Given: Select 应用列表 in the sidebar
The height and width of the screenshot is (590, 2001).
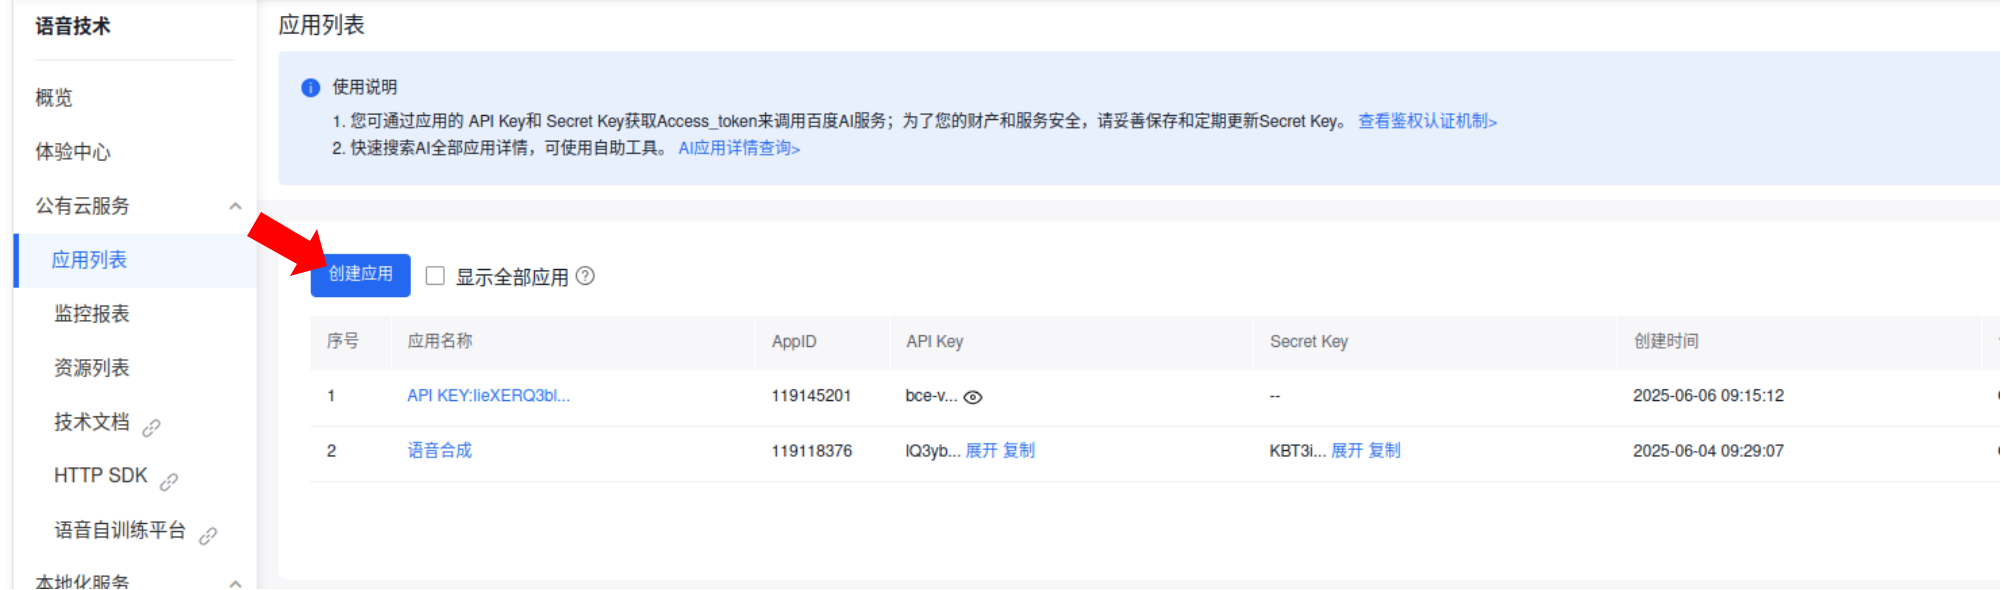Looking at the screenshot, I should pos(89,260).
